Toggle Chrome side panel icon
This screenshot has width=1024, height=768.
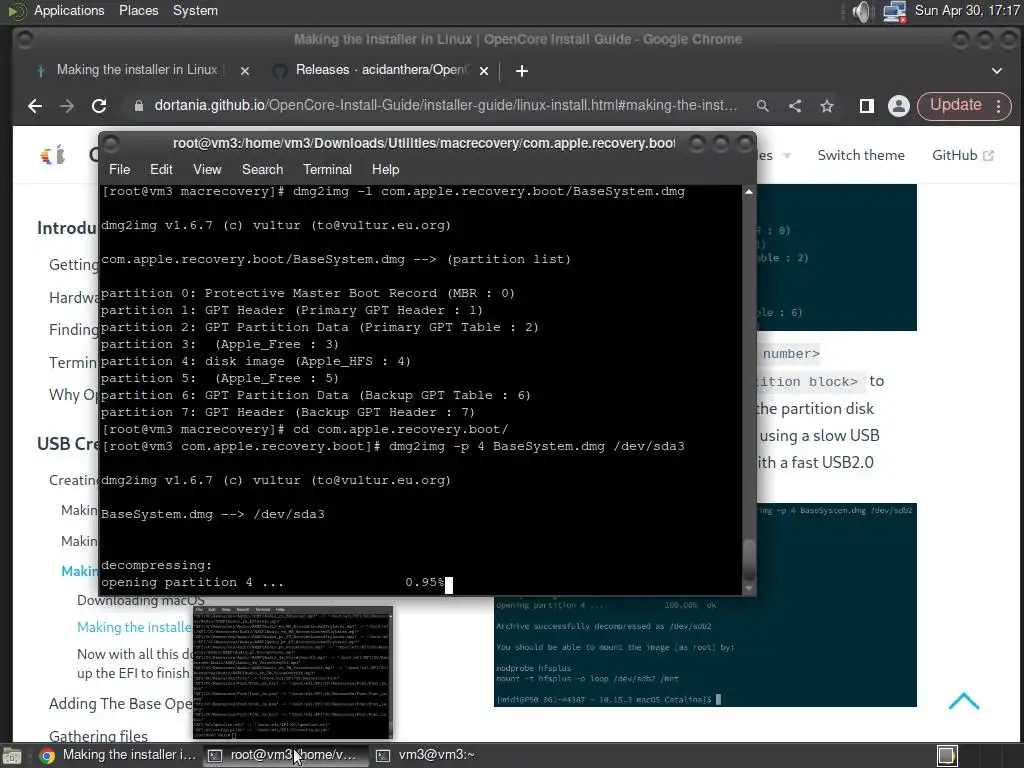867,106
